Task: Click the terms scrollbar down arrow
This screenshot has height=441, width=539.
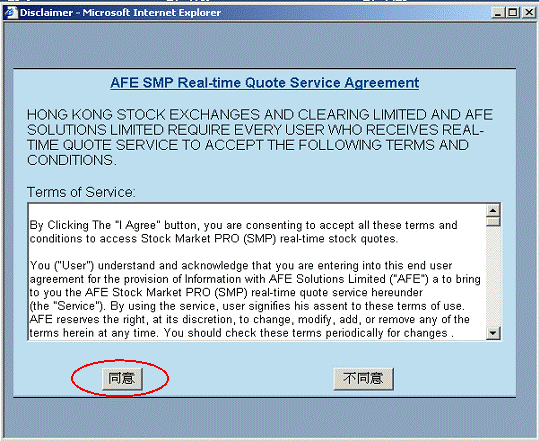Action: pyautogui.click(x=493, y=333)
